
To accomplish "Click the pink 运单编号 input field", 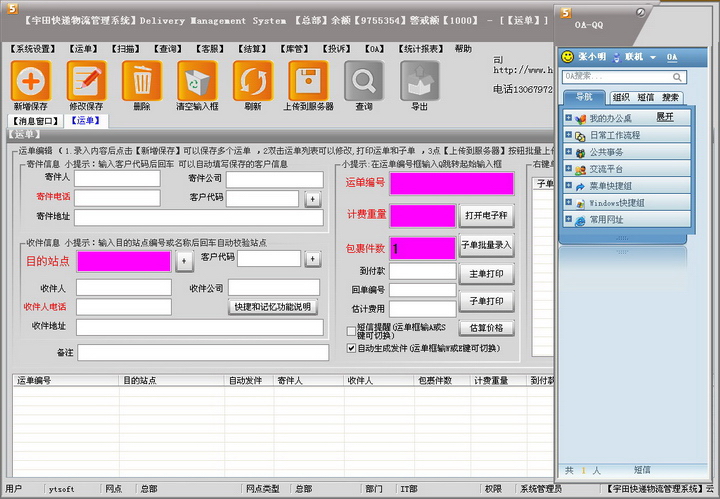I will [x=451, y=183].
